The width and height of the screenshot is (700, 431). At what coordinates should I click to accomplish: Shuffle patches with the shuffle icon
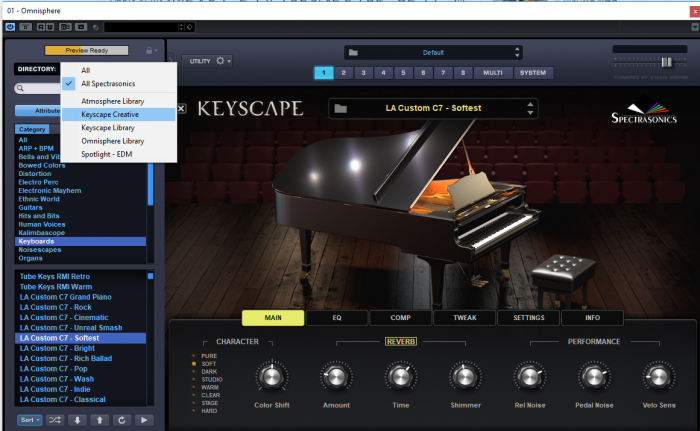coord(55,420)
